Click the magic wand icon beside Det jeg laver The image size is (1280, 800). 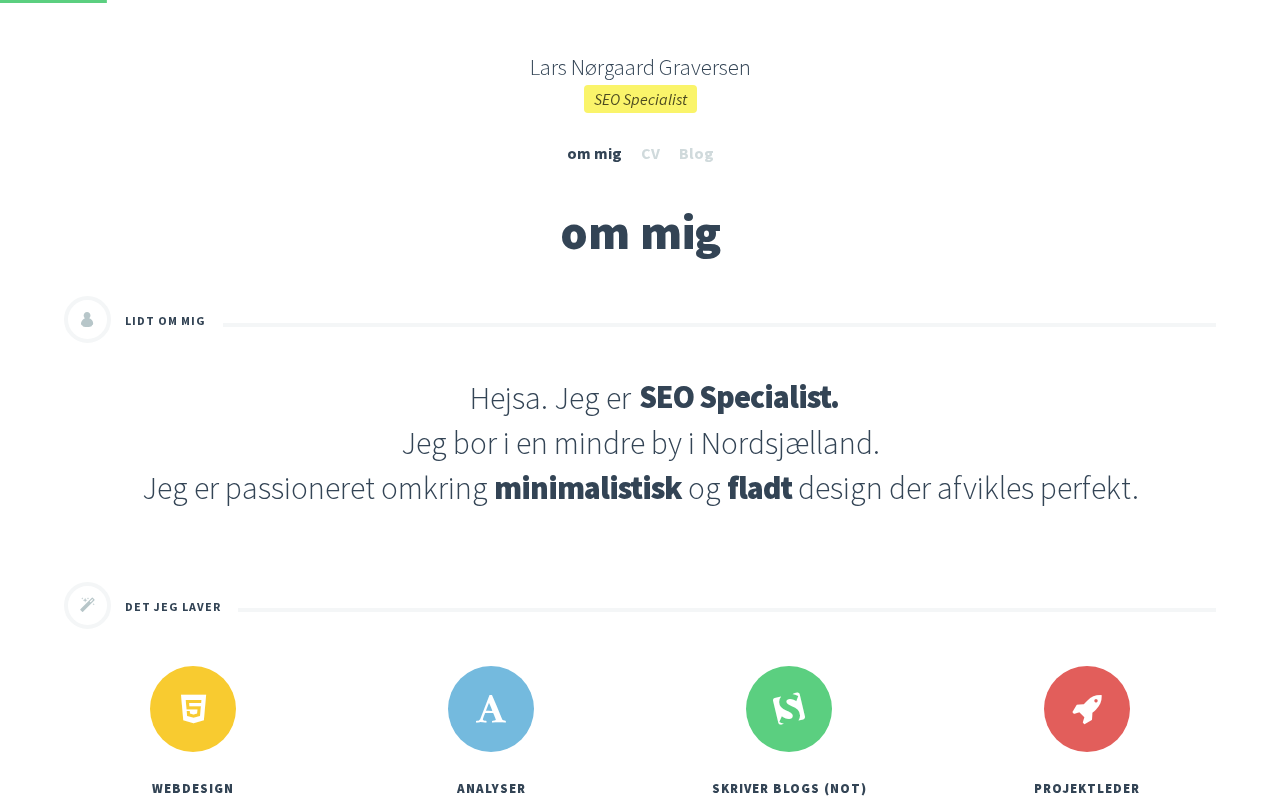click(88, 605)
